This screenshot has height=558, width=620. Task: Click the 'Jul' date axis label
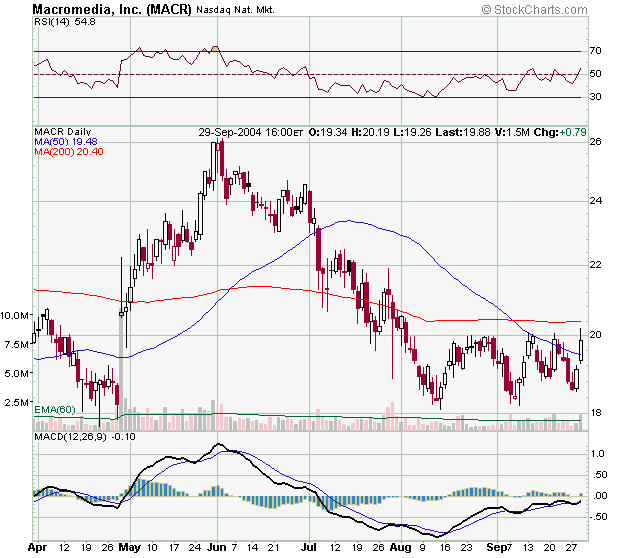(x=309, y=548)
